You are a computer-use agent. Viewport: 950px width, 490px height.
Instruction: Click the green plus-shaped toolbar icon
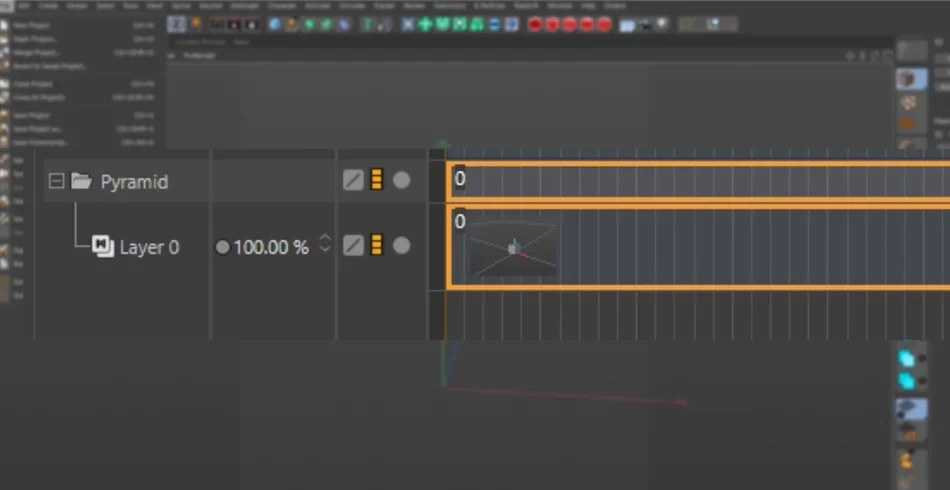tap(425, 24)
